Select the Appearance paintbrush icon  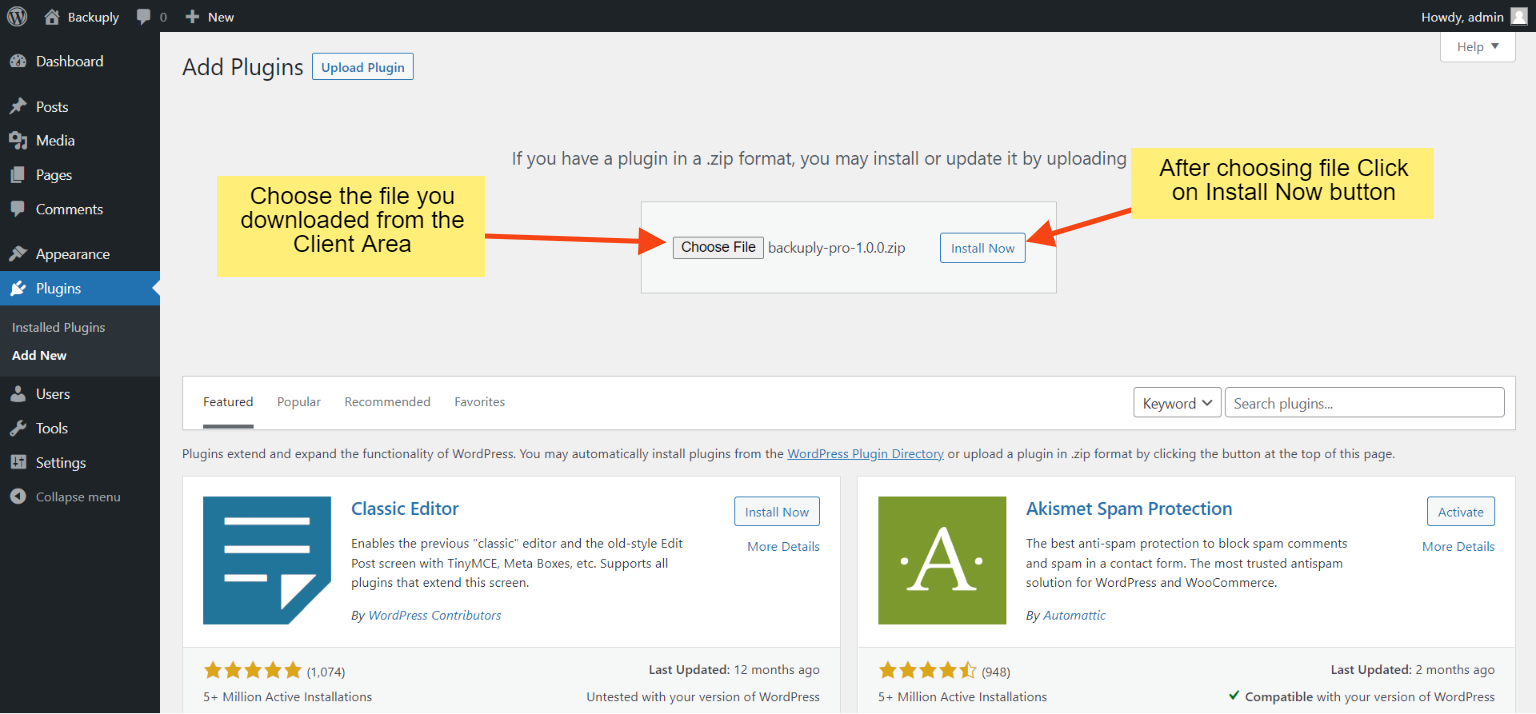(18, 254)
